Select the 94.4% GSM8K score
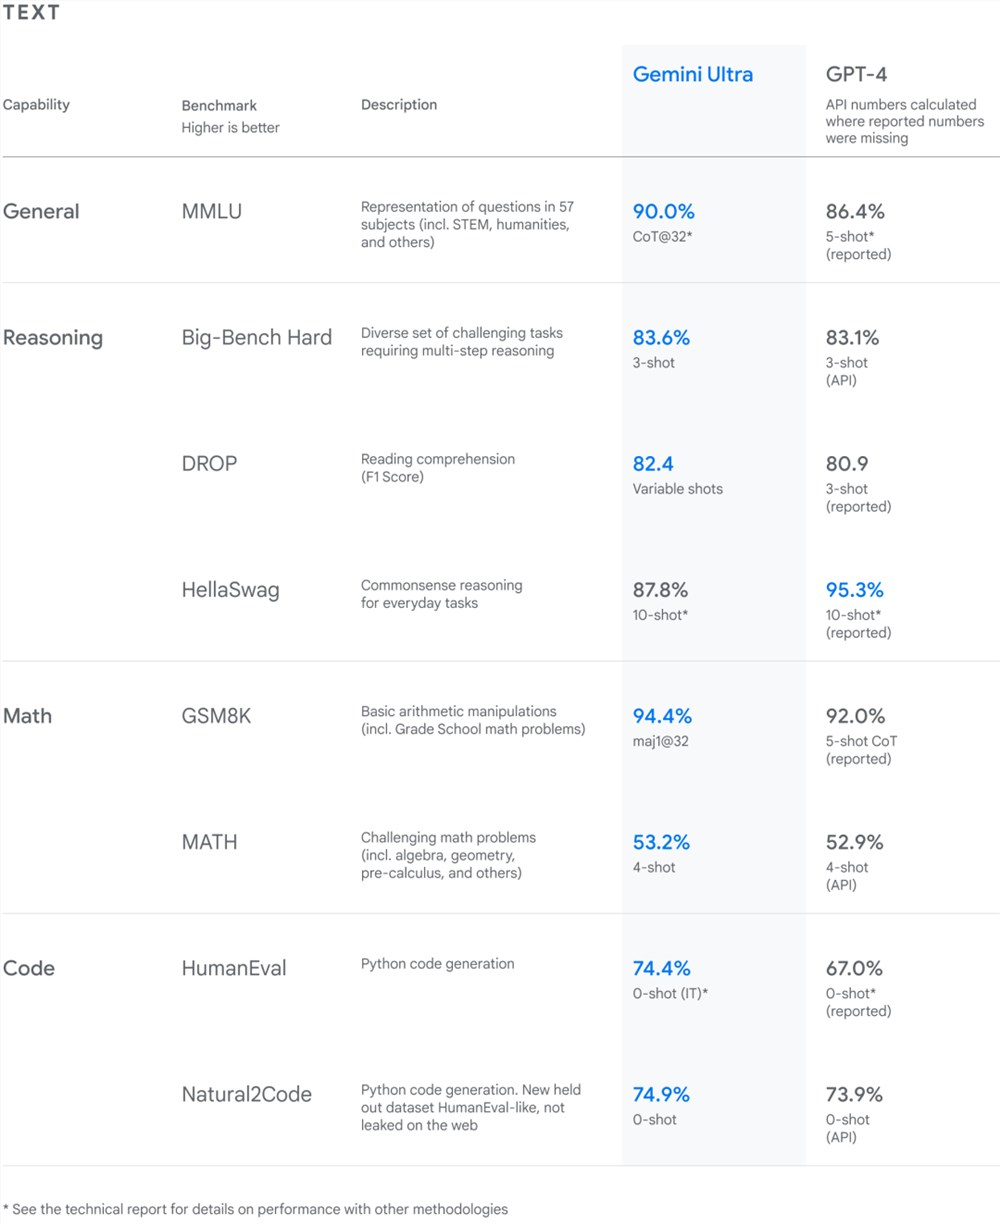1000x1224 pixels. click(x=662, y=716)
